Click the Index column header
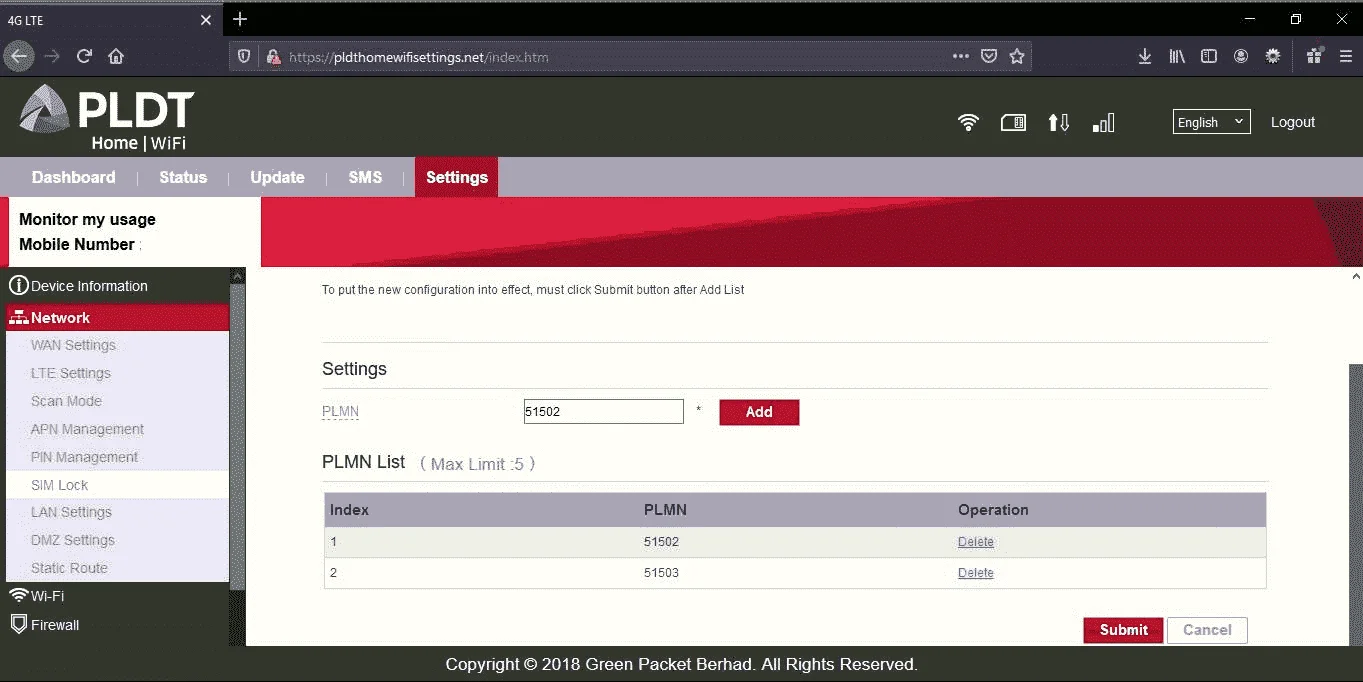This screenshot has height=682, width=1363. tap(349, 510)
